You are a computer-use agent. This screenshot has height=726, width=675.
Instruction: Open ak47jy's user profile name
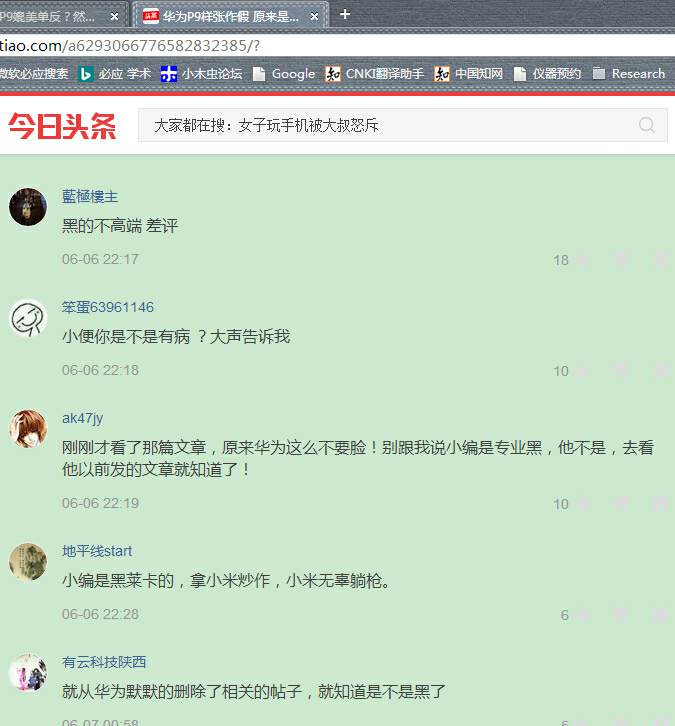point(82,418)
